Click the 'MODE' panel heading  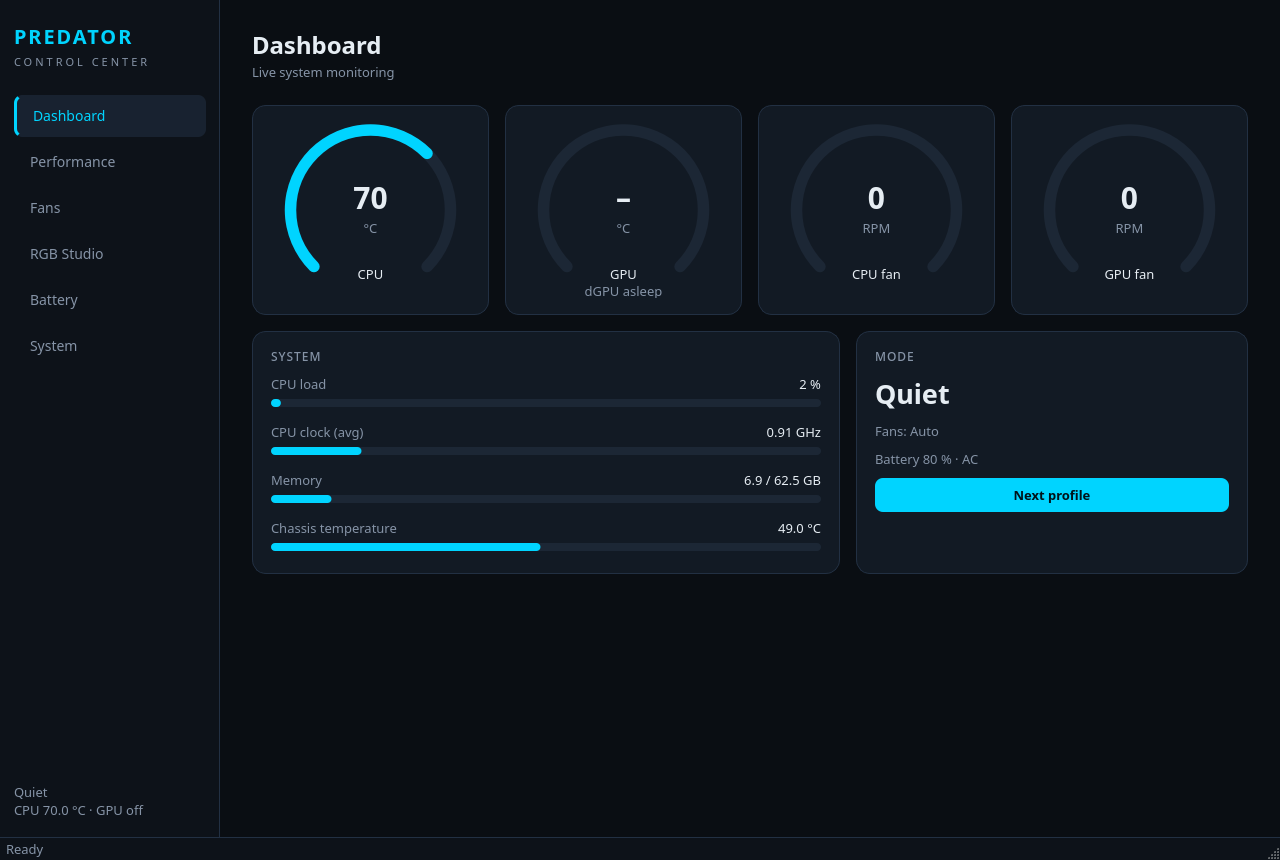pos(895,357)
